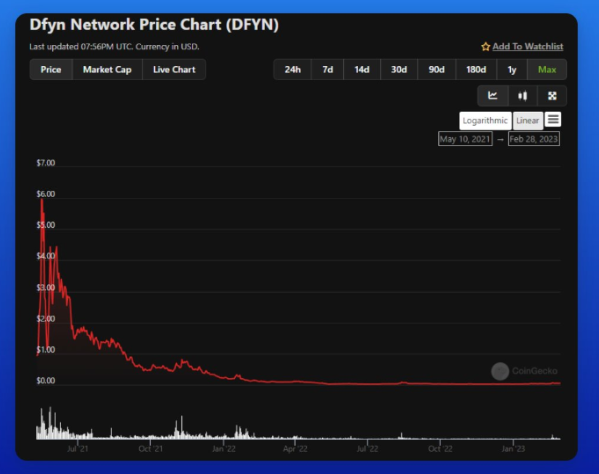Choose the Max time range

pyautogui.click(x=547, y=70)
